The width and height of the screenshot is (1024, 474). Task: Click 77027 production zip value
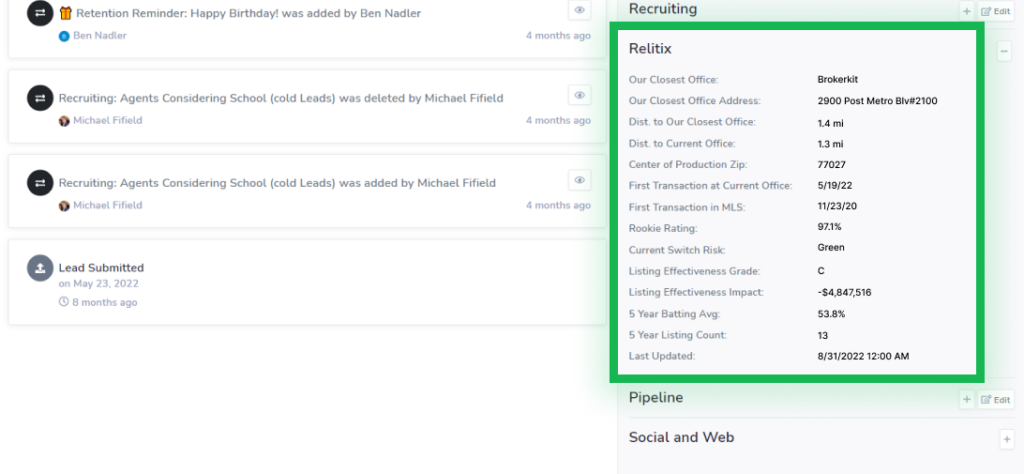(831, 165)
